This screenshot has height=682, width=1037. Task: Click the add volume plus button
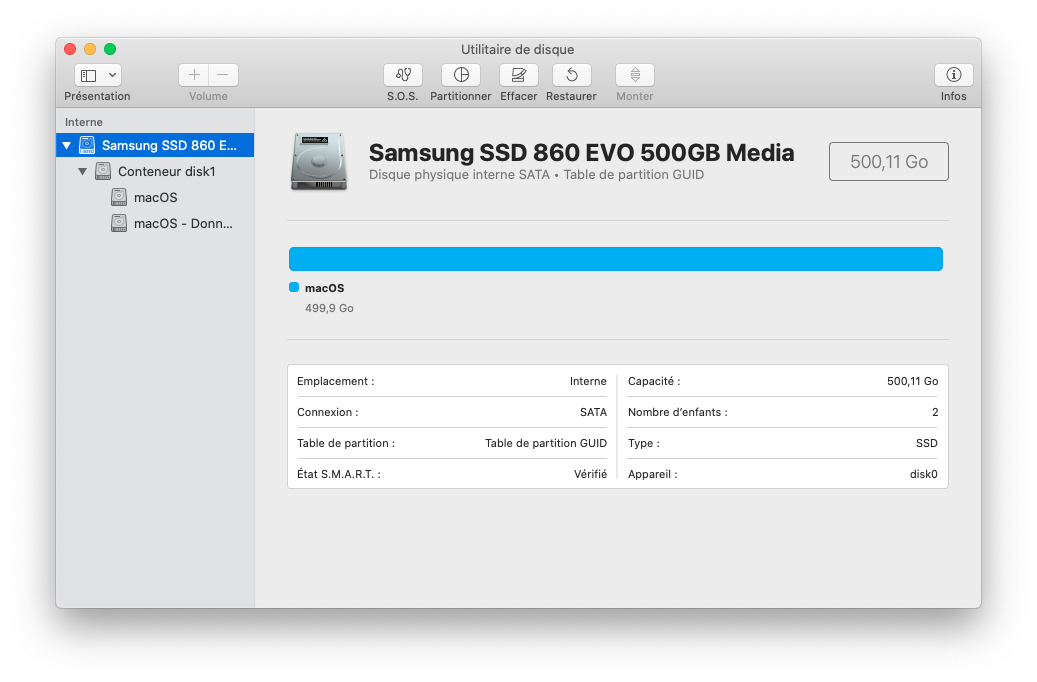coord(194,75)
